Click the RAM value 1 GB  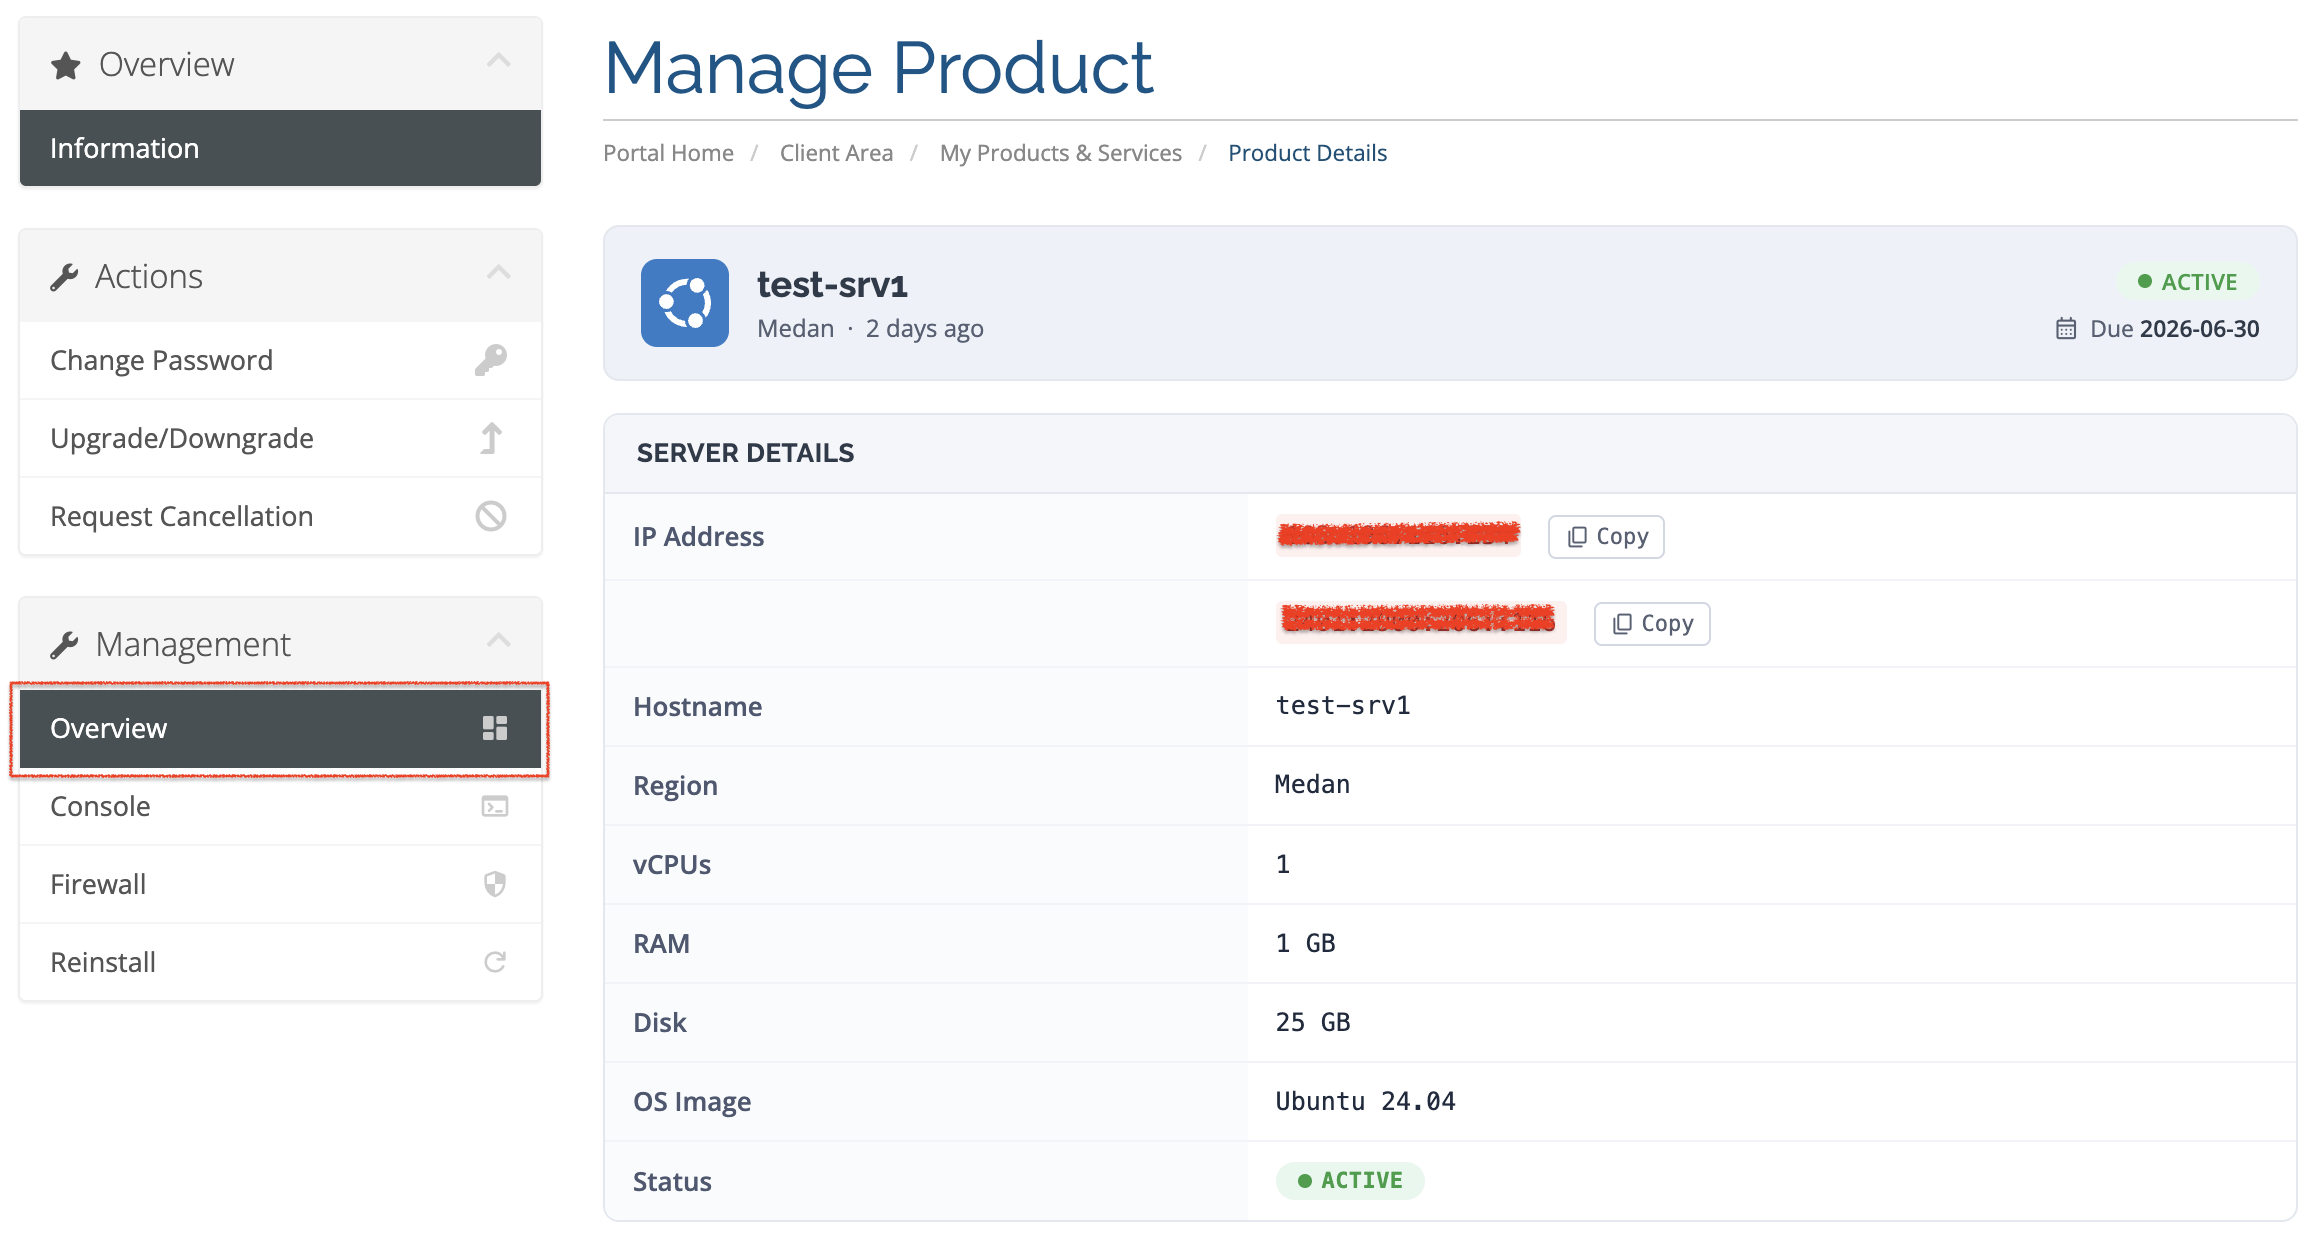click(x=1305, y=943)
